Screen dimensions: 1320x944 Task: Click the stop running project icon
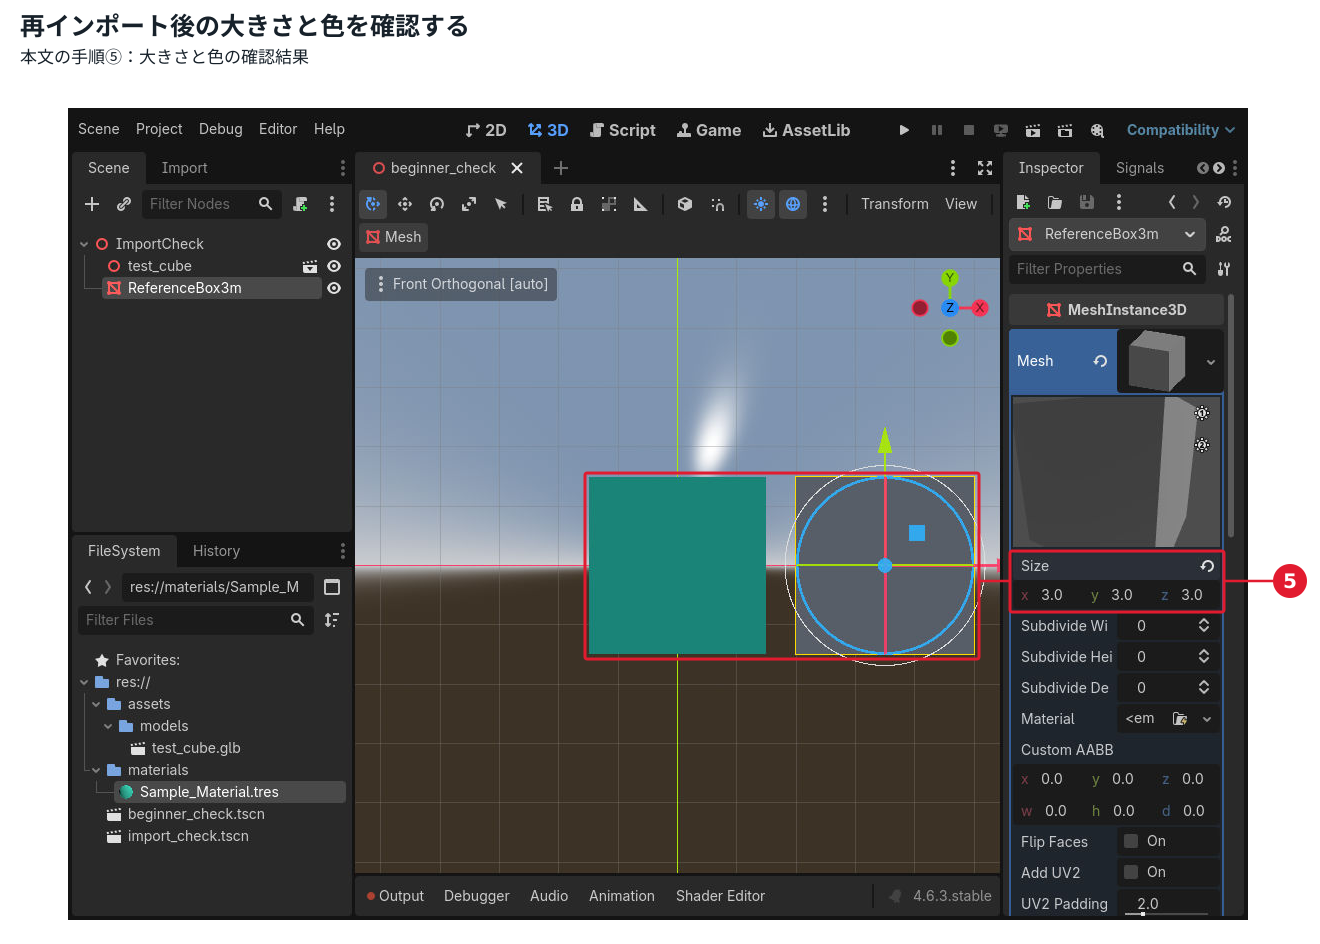click(969, 130)
